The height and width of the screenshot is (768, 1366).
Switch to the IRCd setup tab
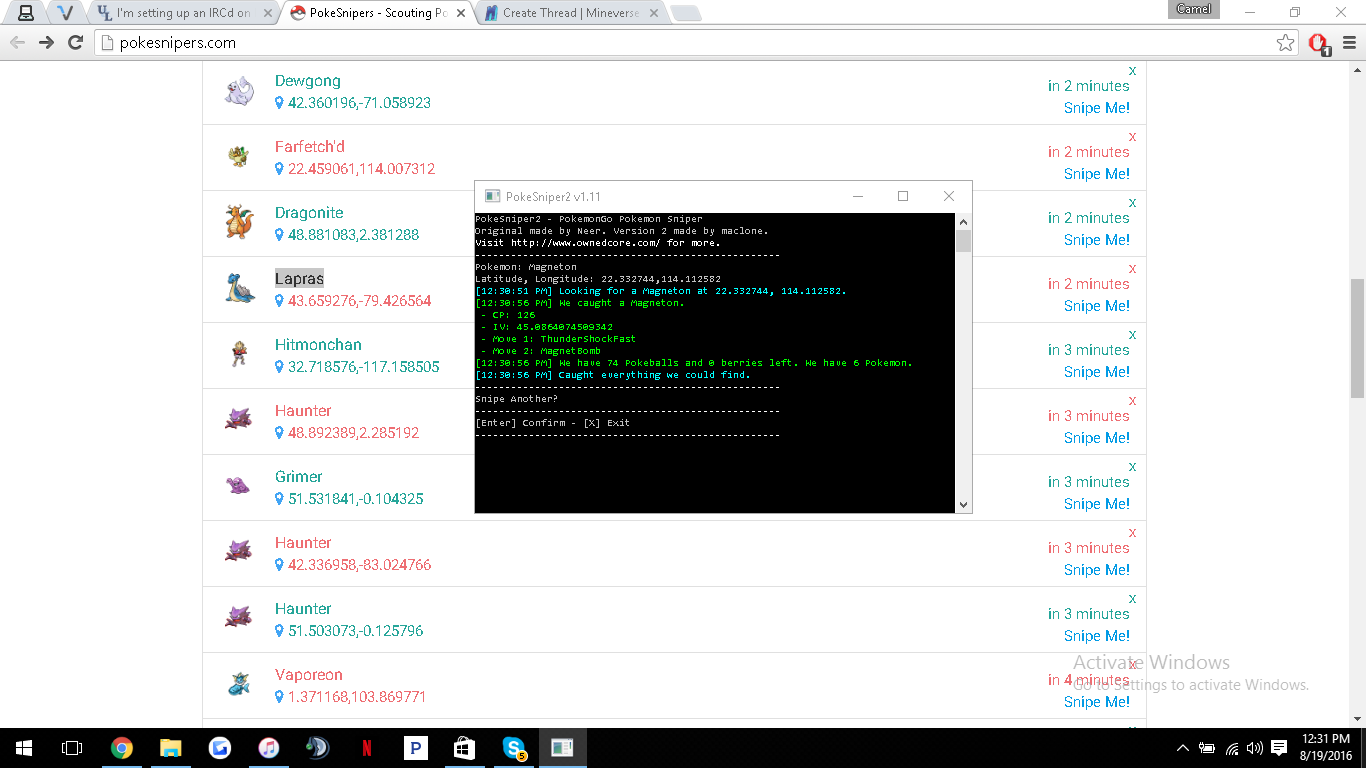(x=182, y=13)
